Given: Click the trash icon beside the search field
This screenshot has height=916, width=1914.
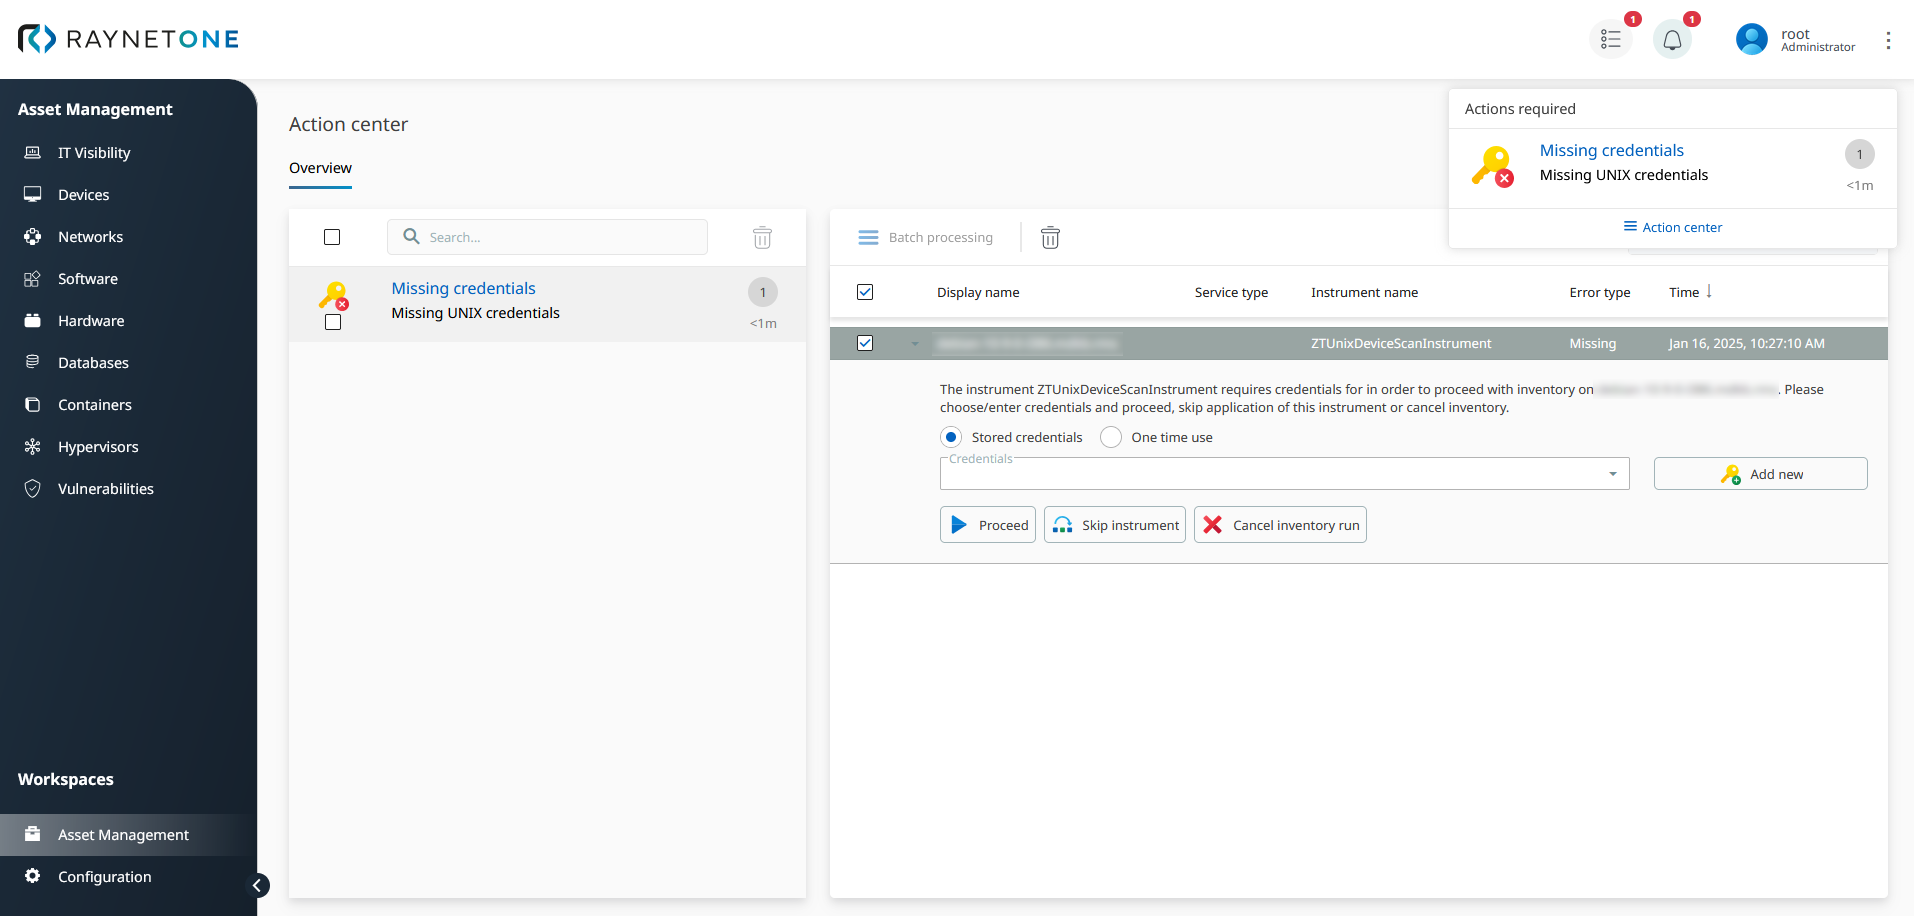Looking at the screenshot, I should coord(762,238).
